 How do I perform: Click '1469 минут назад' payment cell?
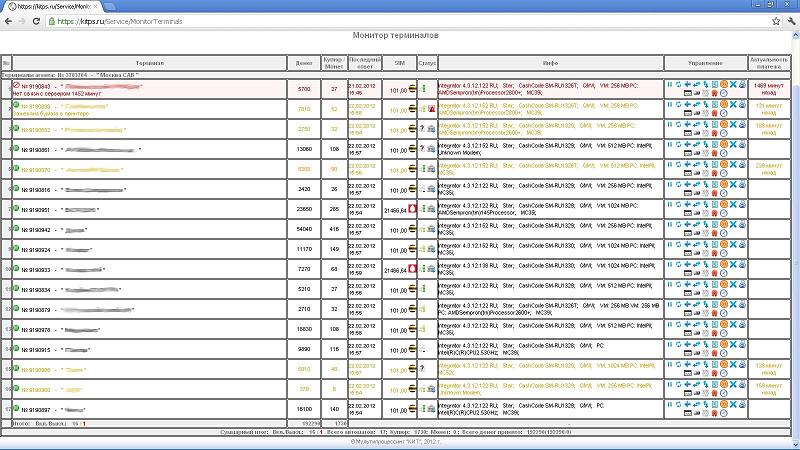(768, 89)
